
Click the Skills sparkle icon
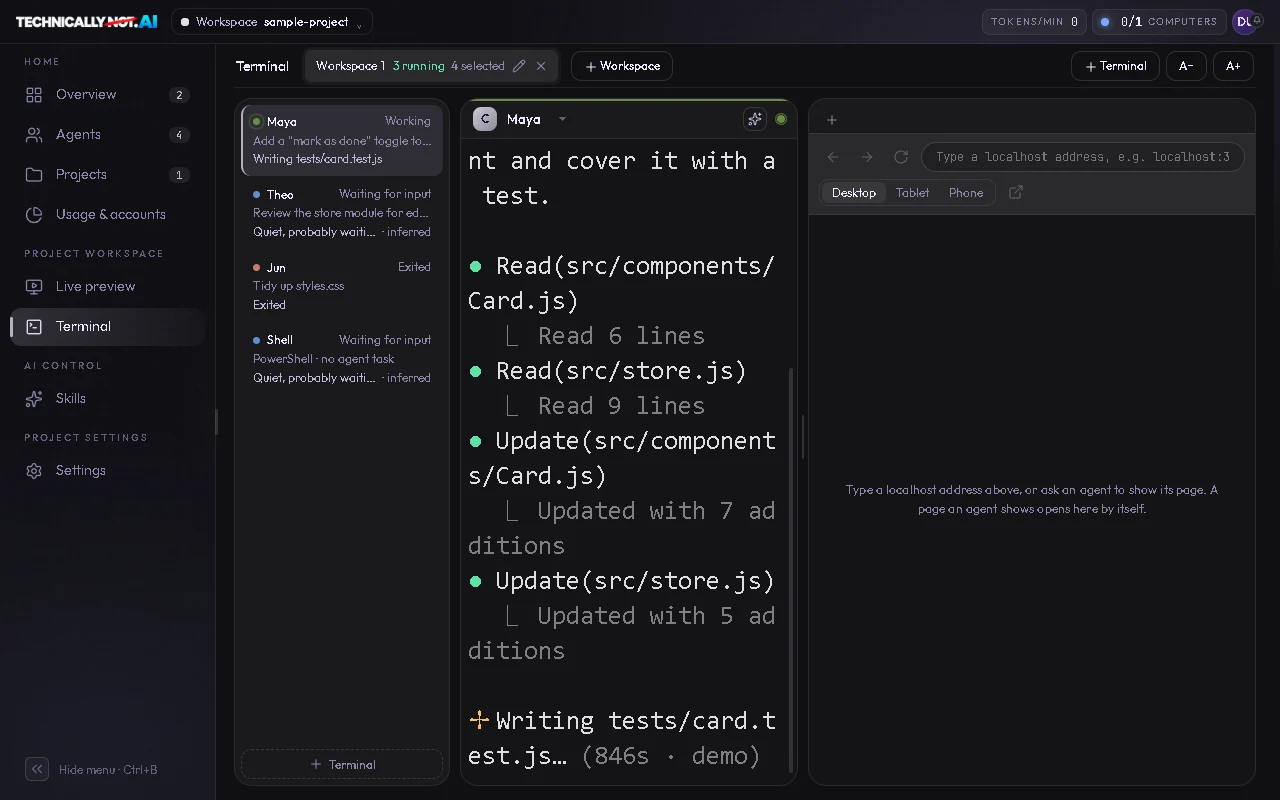coord(34,399)
